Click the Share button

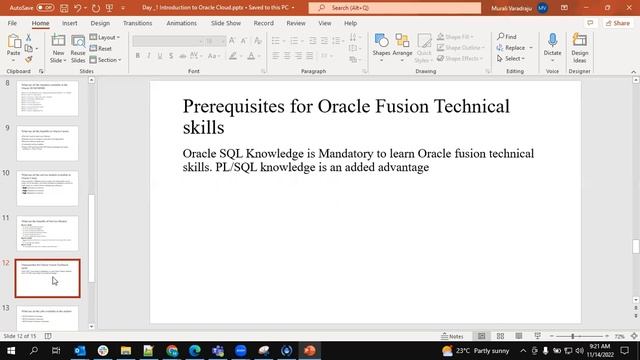click(x=618, y=23)
